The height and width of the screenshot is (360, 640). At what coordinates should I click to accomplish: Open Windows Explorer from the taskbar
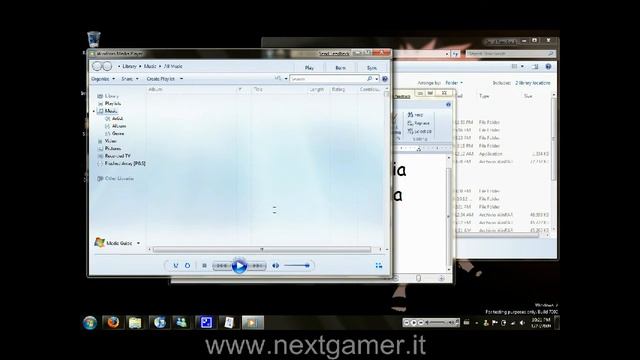(x=136, y=322)
